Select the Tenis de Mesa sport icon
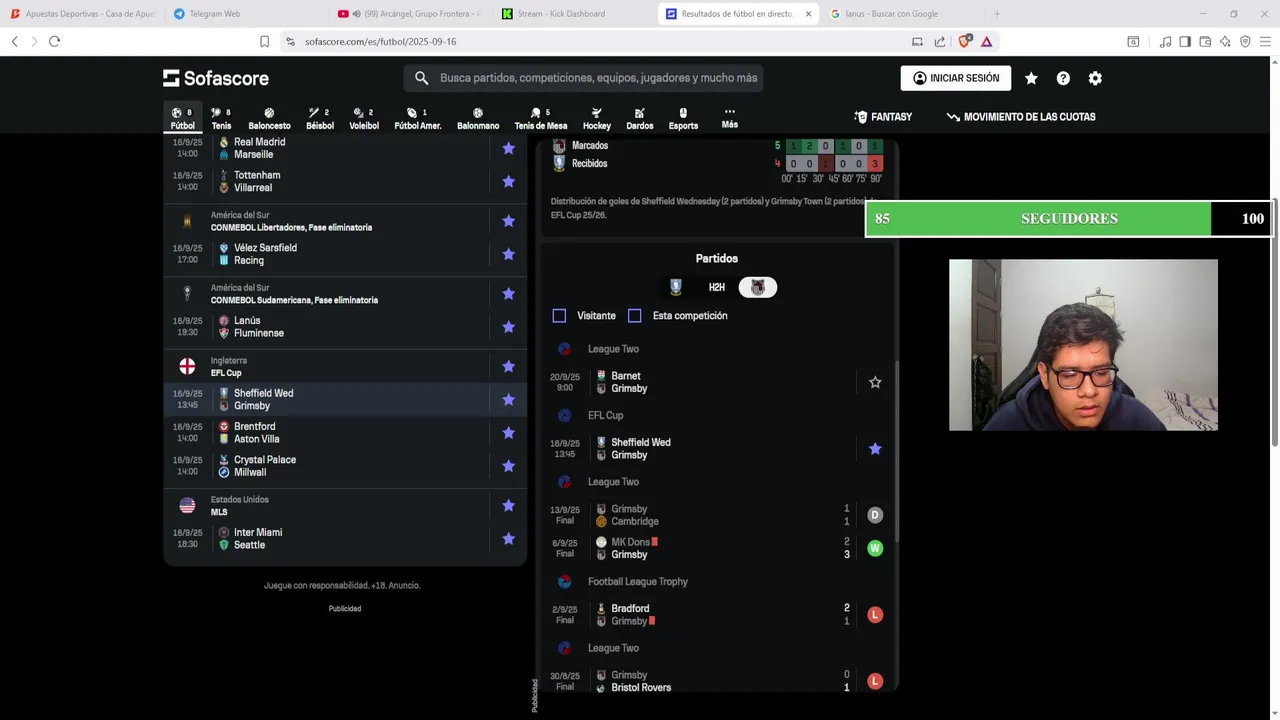Viewport: 1280px width, 720px height. (x=541, y=118)
